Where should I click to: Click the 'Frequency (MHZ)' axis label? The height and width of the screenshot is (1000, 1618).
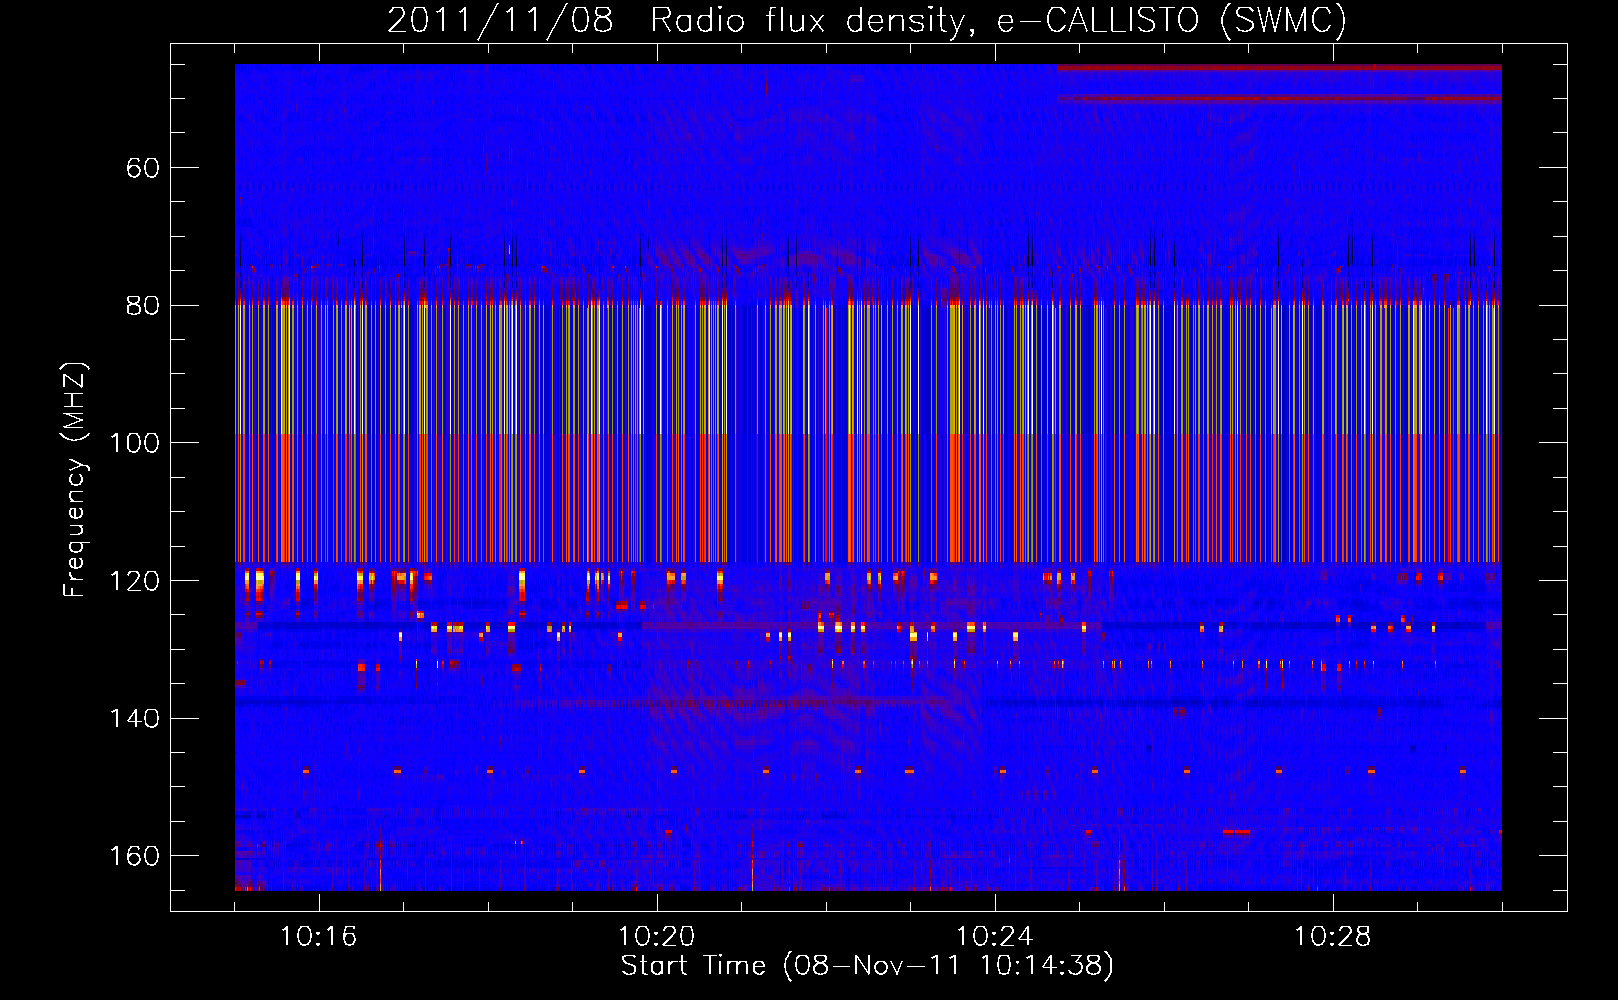tap(76, 480)
